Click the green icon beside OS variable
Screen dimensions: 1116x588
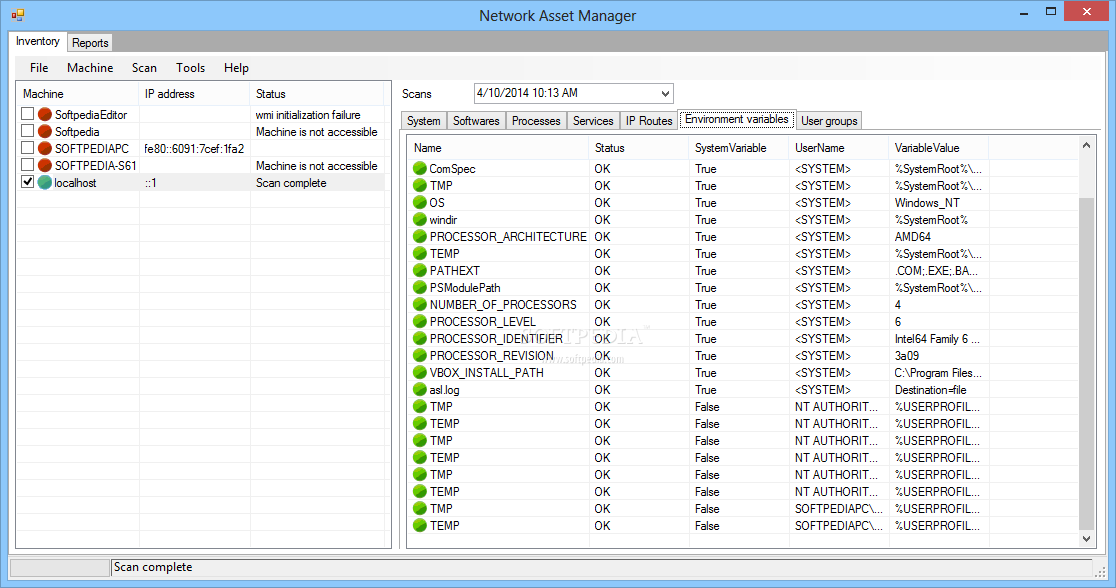(x=419, y=202)
